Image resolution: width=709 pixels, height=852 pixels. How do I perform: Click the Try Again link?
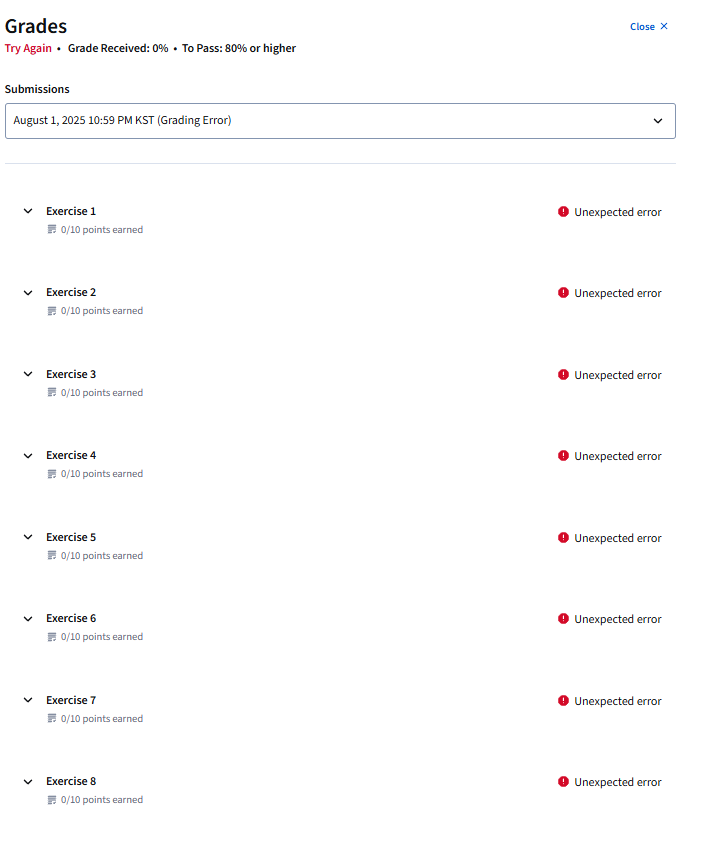(28, 48)
